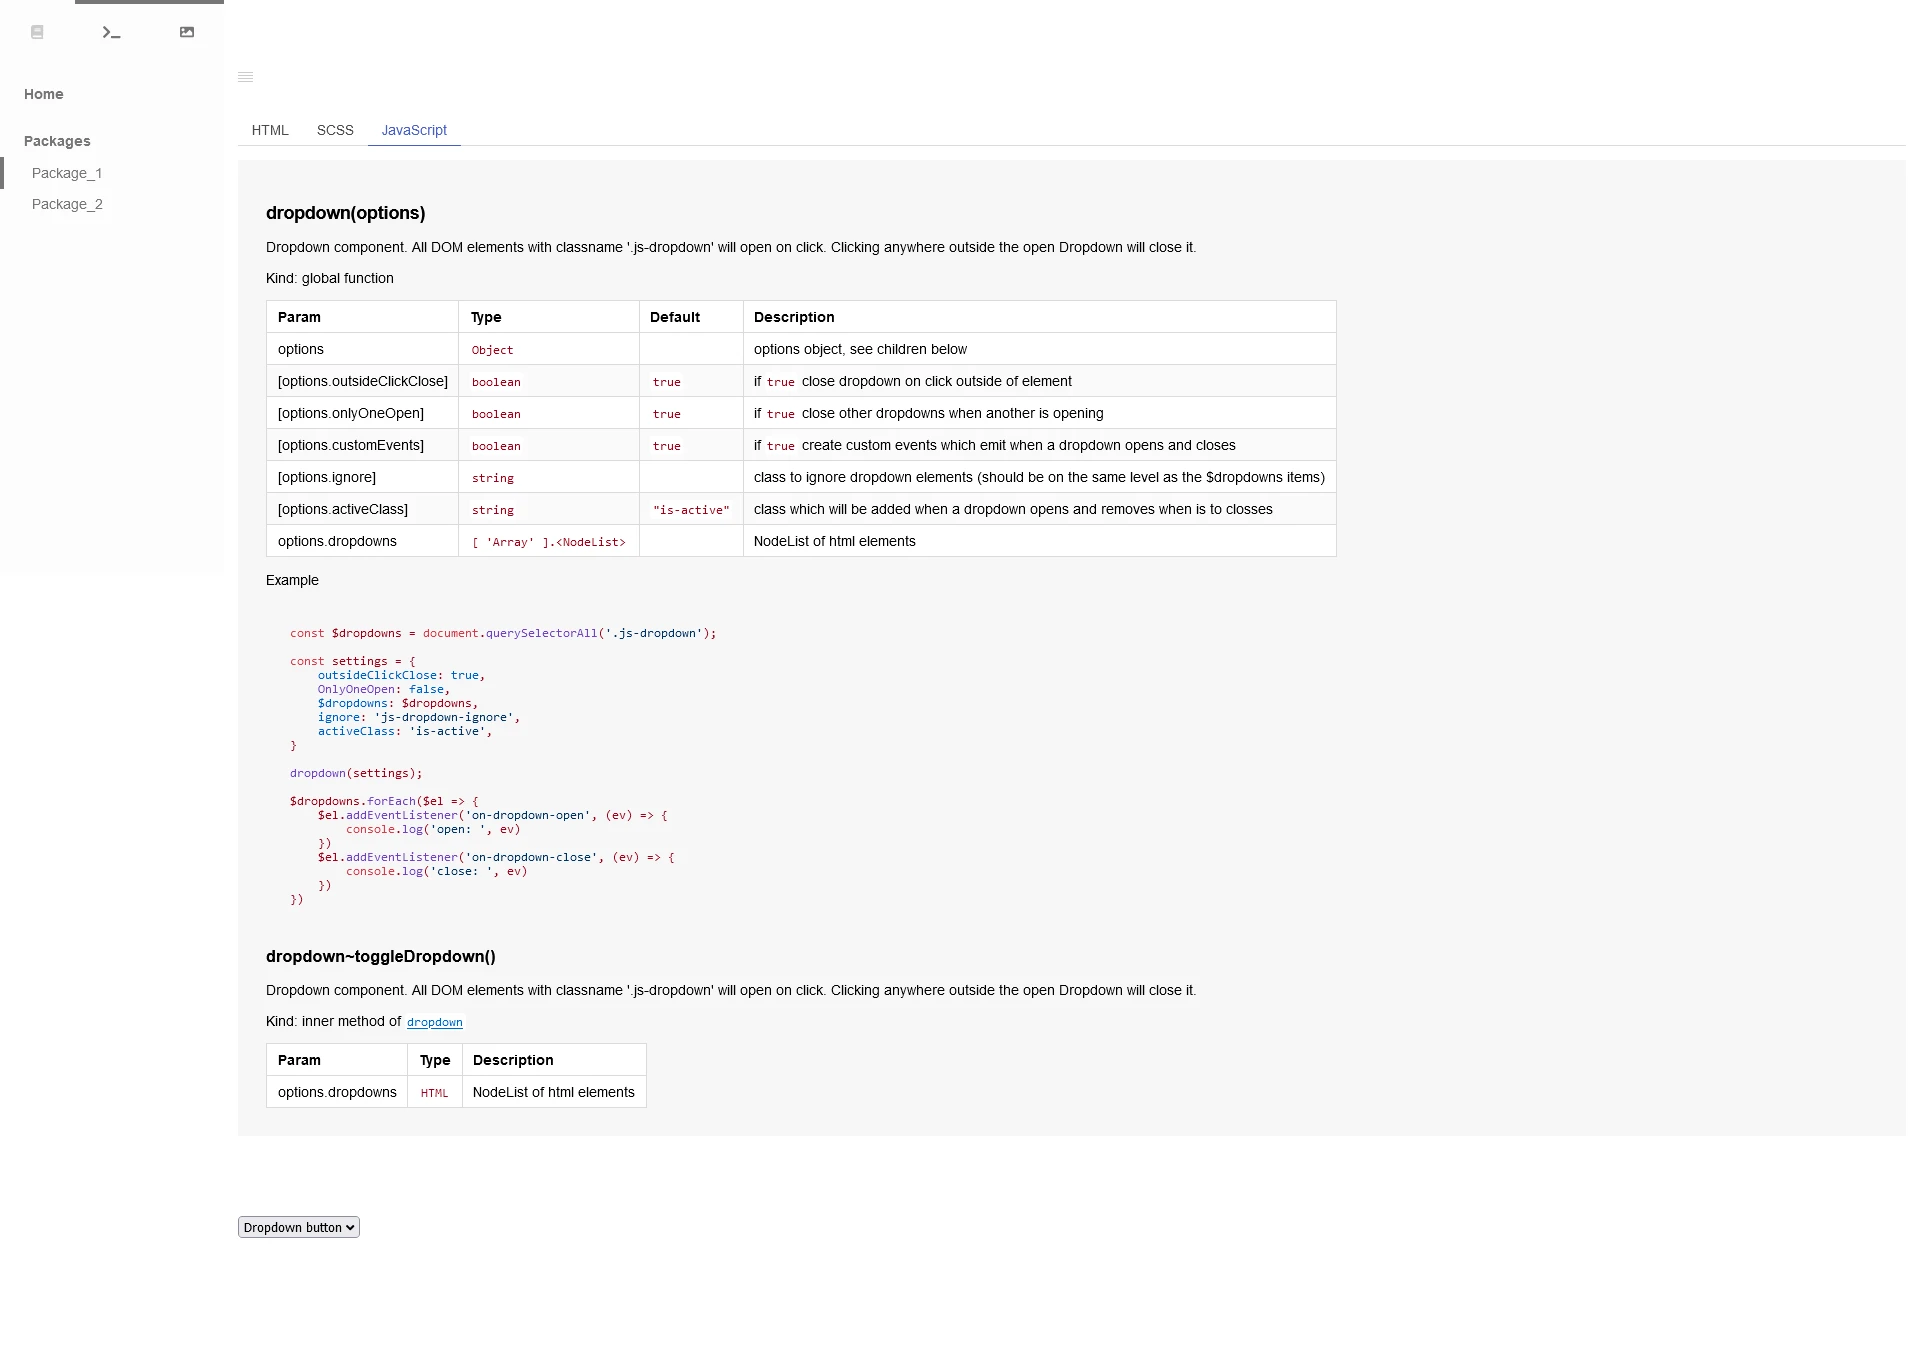Select Package_1 in sidebar

(x=67, y=173)
